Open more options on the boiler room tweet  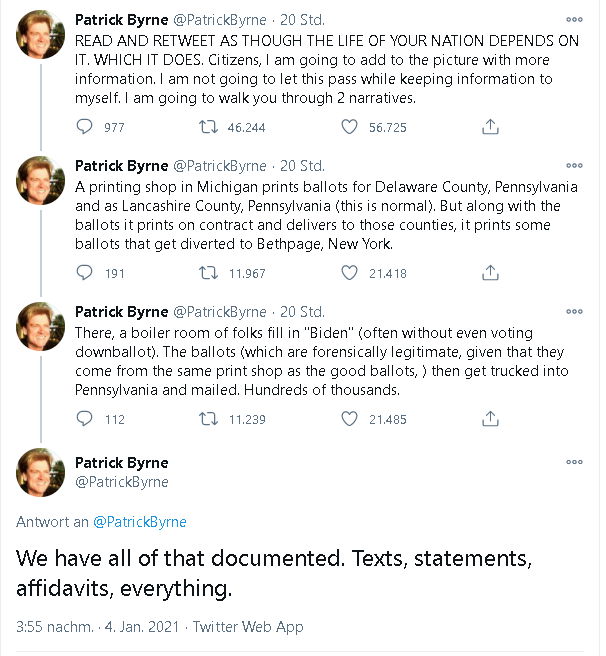(574, 311)
